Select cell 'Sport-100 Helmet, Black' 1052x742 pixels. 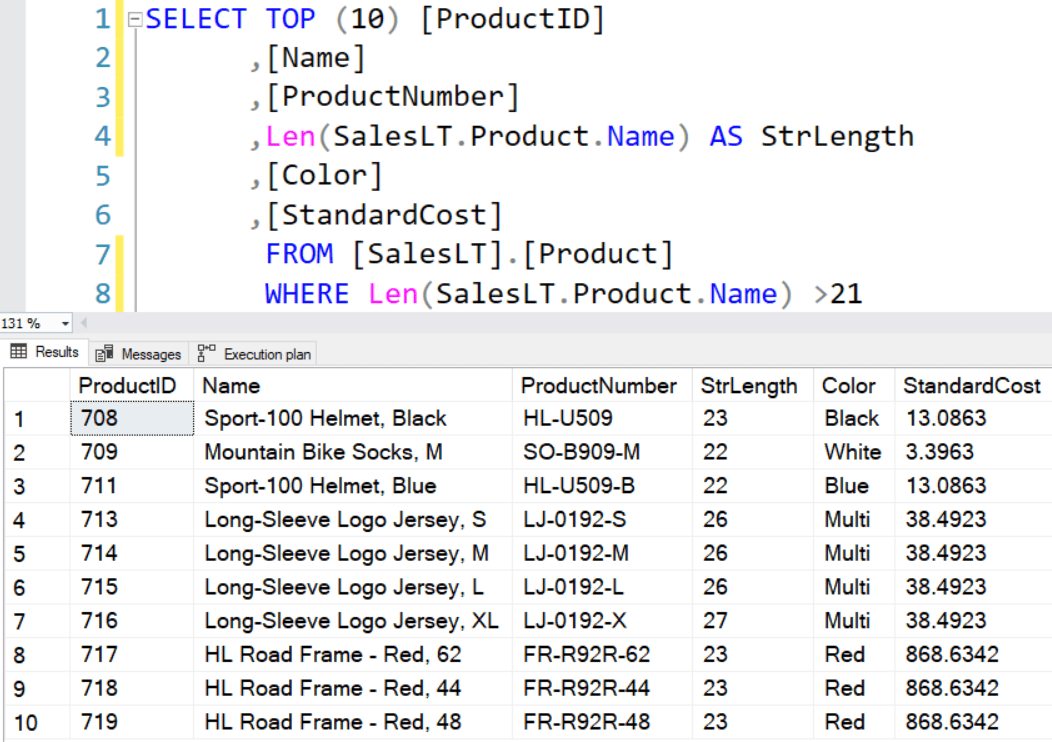(353, 419)
